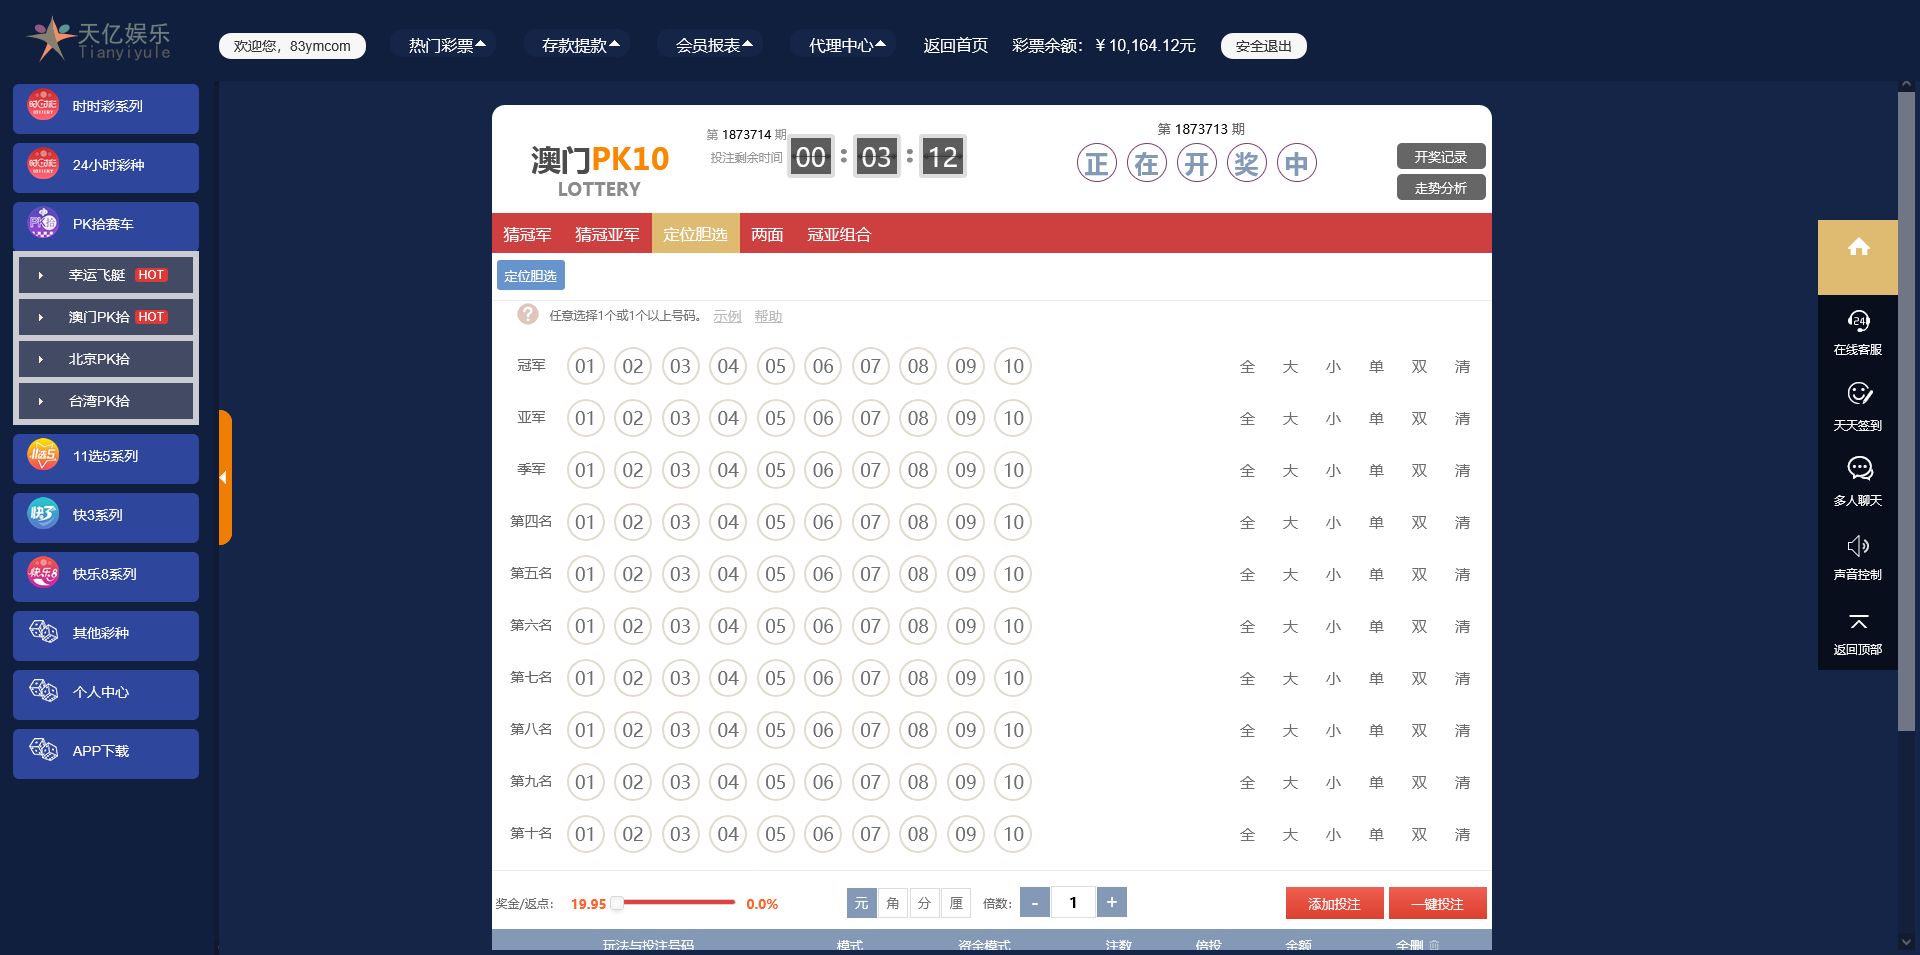Select the 元 currency unit

(861, 903)
